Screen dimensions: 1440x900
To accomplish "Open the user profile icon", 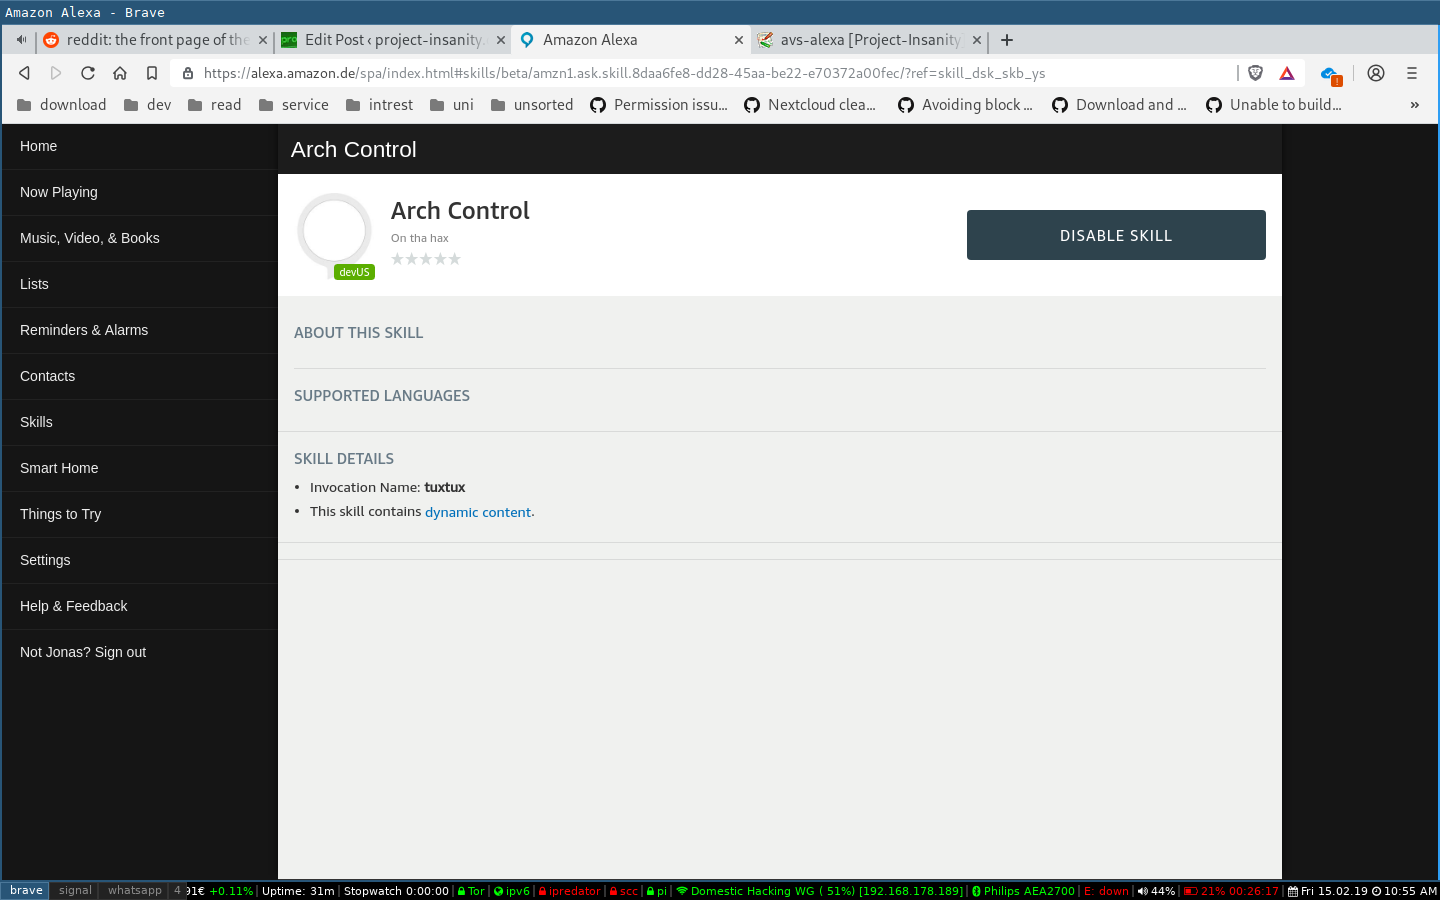I will (x=1376, y=73).
